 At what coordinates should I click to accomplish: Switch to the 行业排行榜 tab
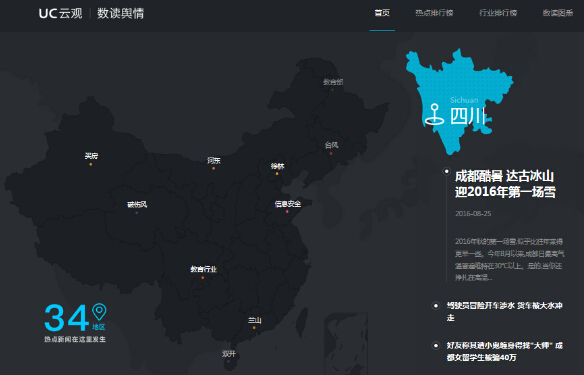(x=498, y=13)
